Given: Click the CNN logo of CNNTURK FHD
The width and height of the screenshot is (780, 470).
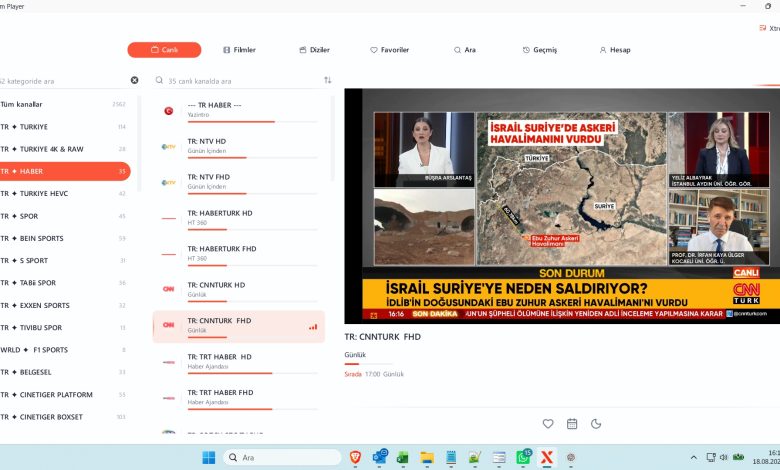Looking at the screenshot, I should (169, 325).
